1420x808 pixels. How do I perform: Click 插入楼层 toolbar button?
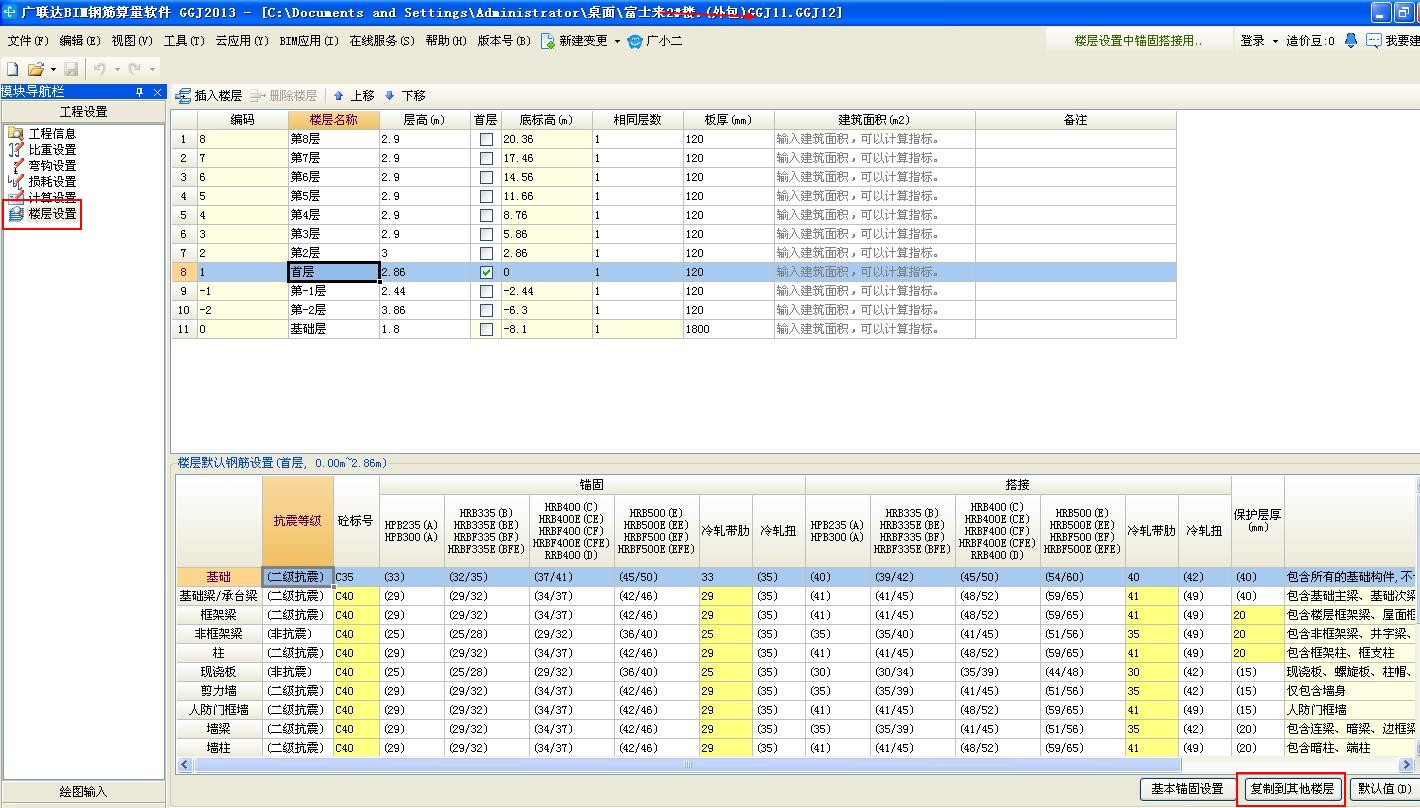point(209,96)
